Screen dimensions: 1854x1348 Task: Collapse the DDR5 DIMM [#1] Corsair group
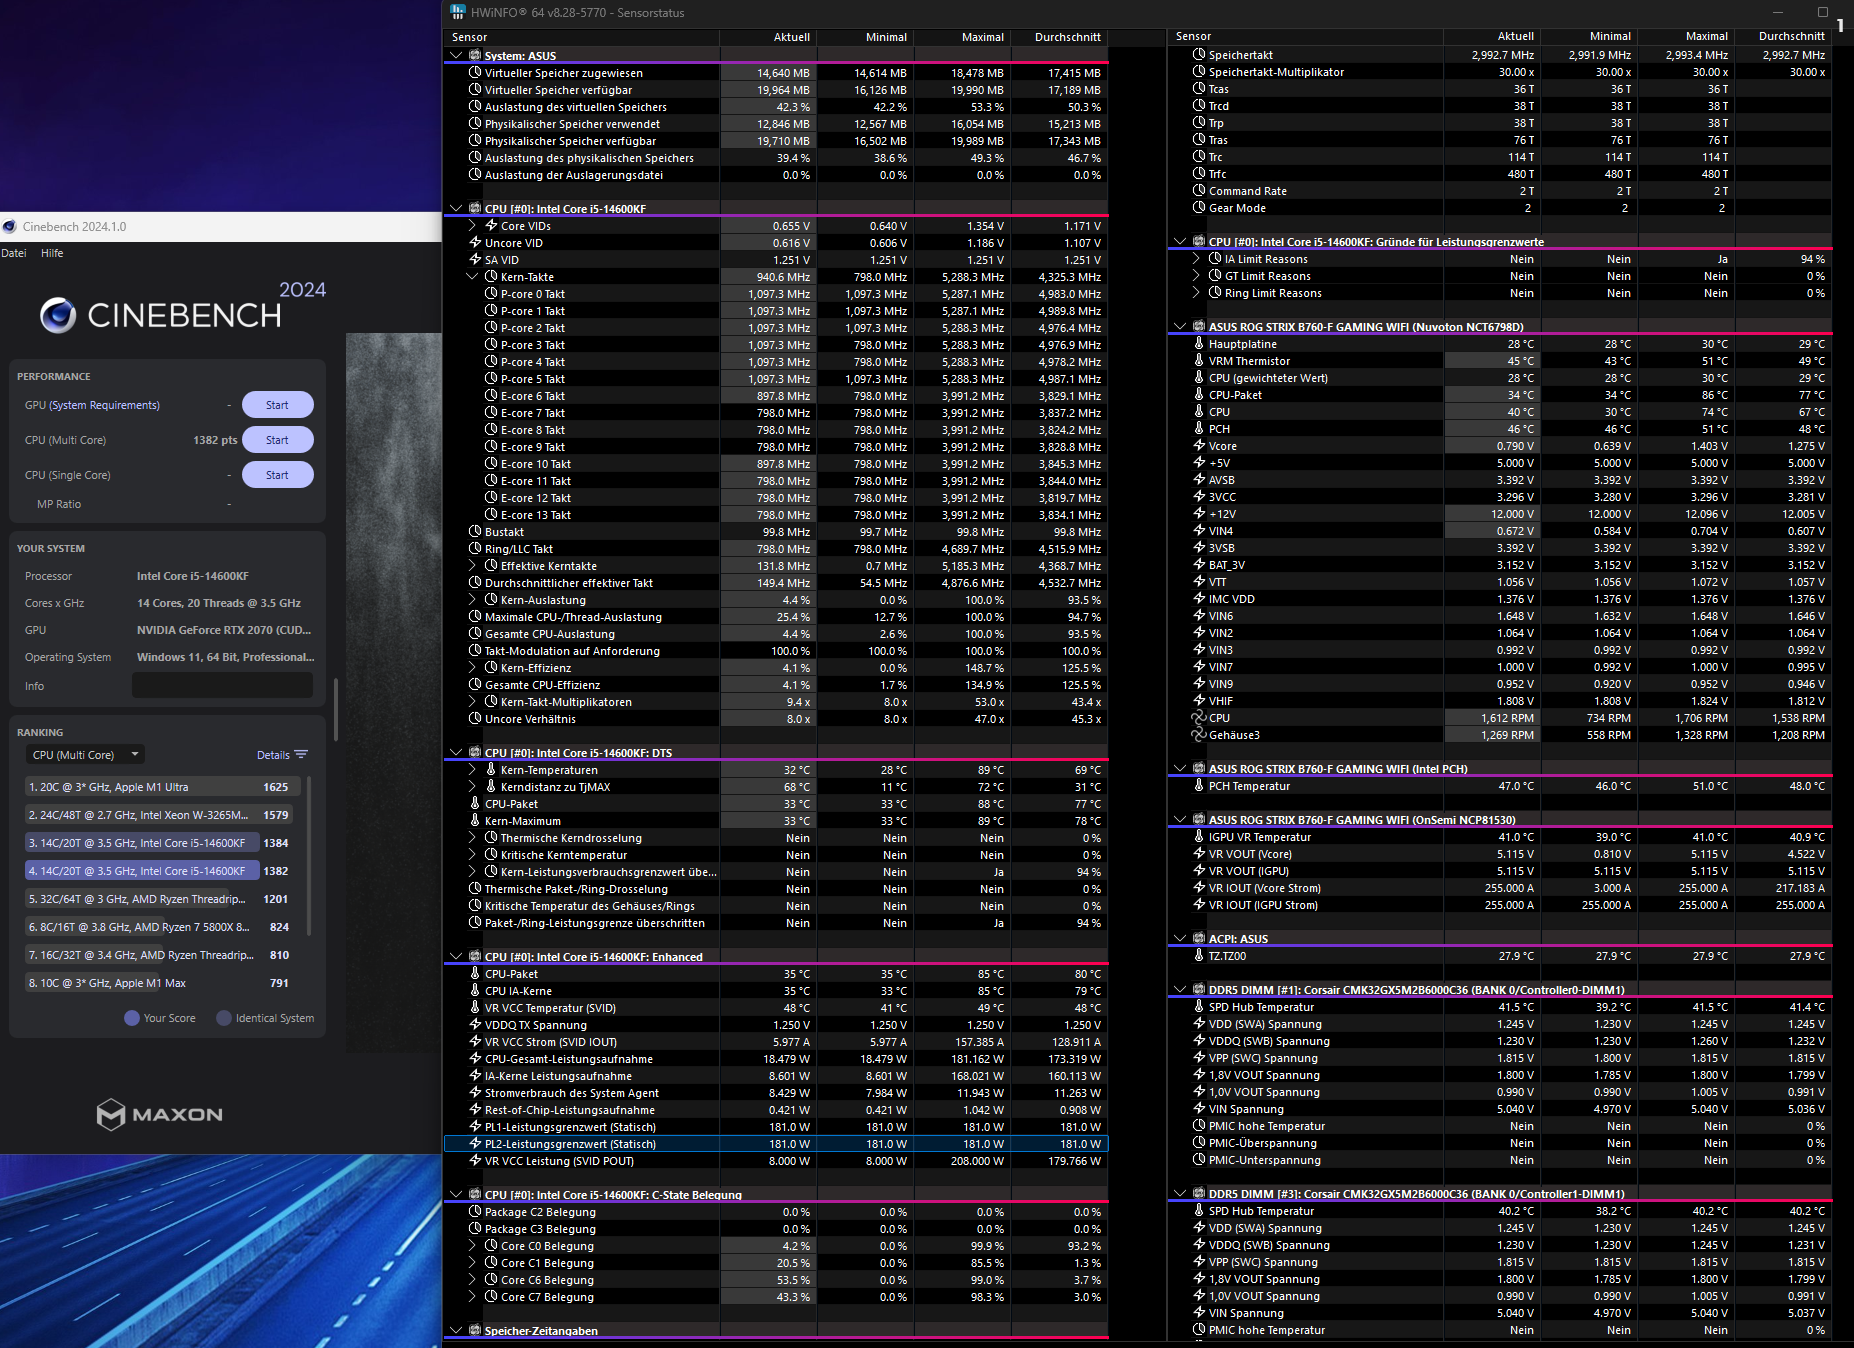pyautogui.click(x=1181, y=990)
